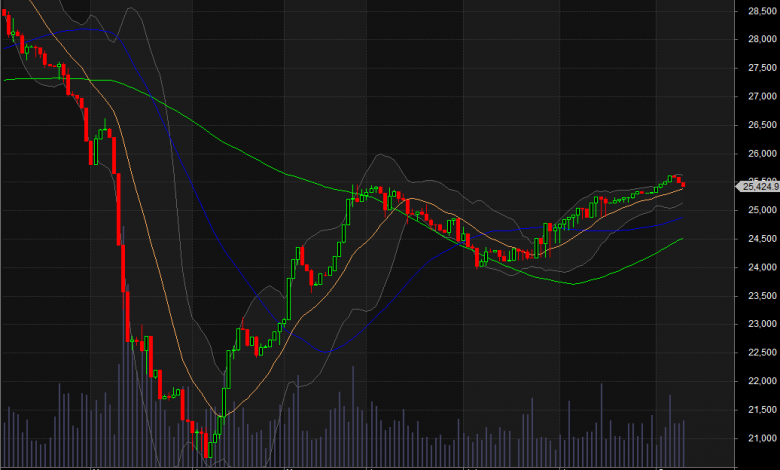The width and height of the screenshot is (780, 470).
Task: Click the current price tag showing 25,424.9
Action: 758,186
